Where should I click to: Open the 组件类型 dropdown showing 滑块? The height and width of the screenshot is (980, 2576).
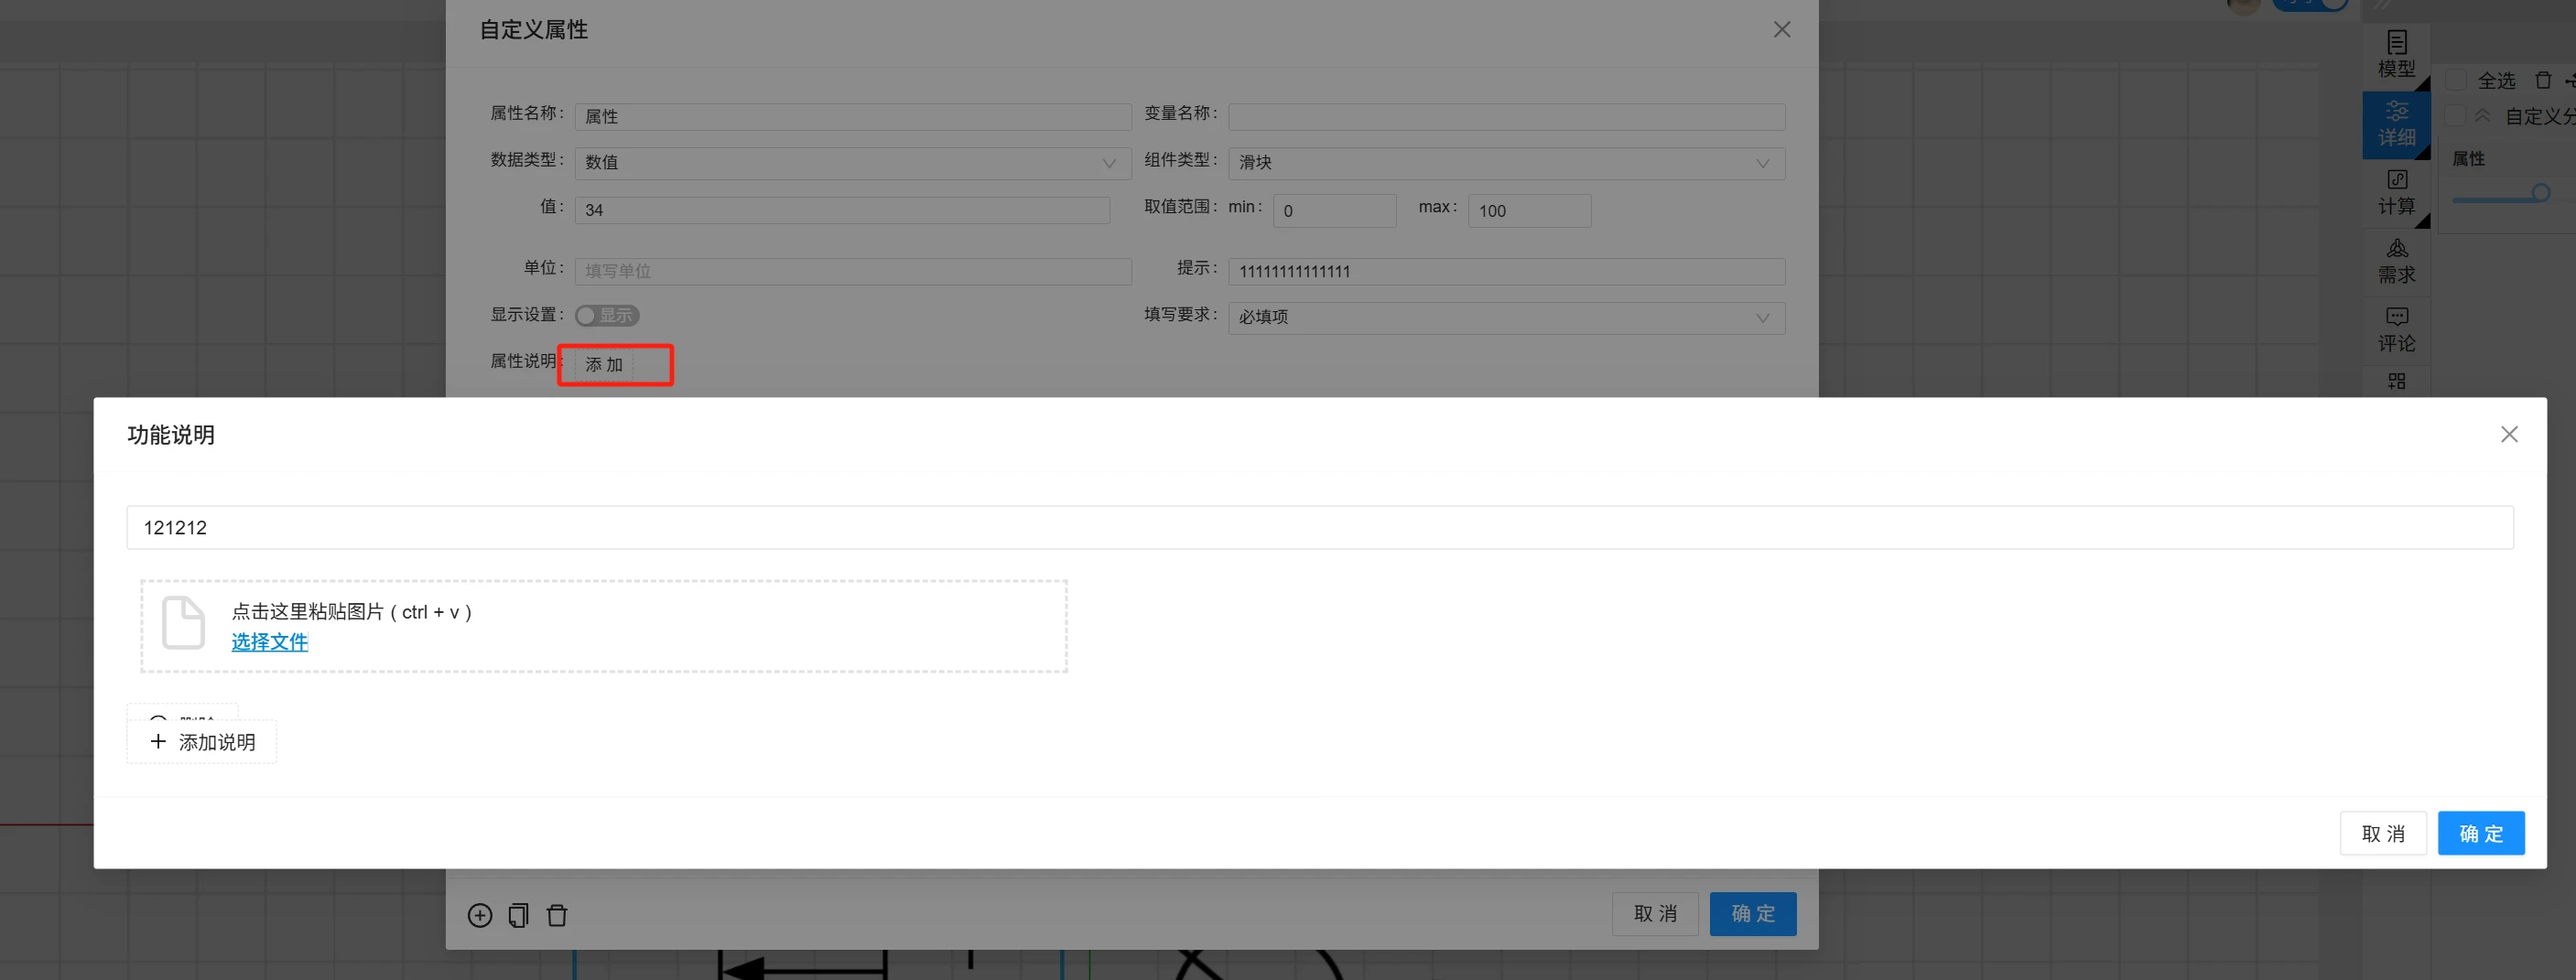coord(1506,163)
